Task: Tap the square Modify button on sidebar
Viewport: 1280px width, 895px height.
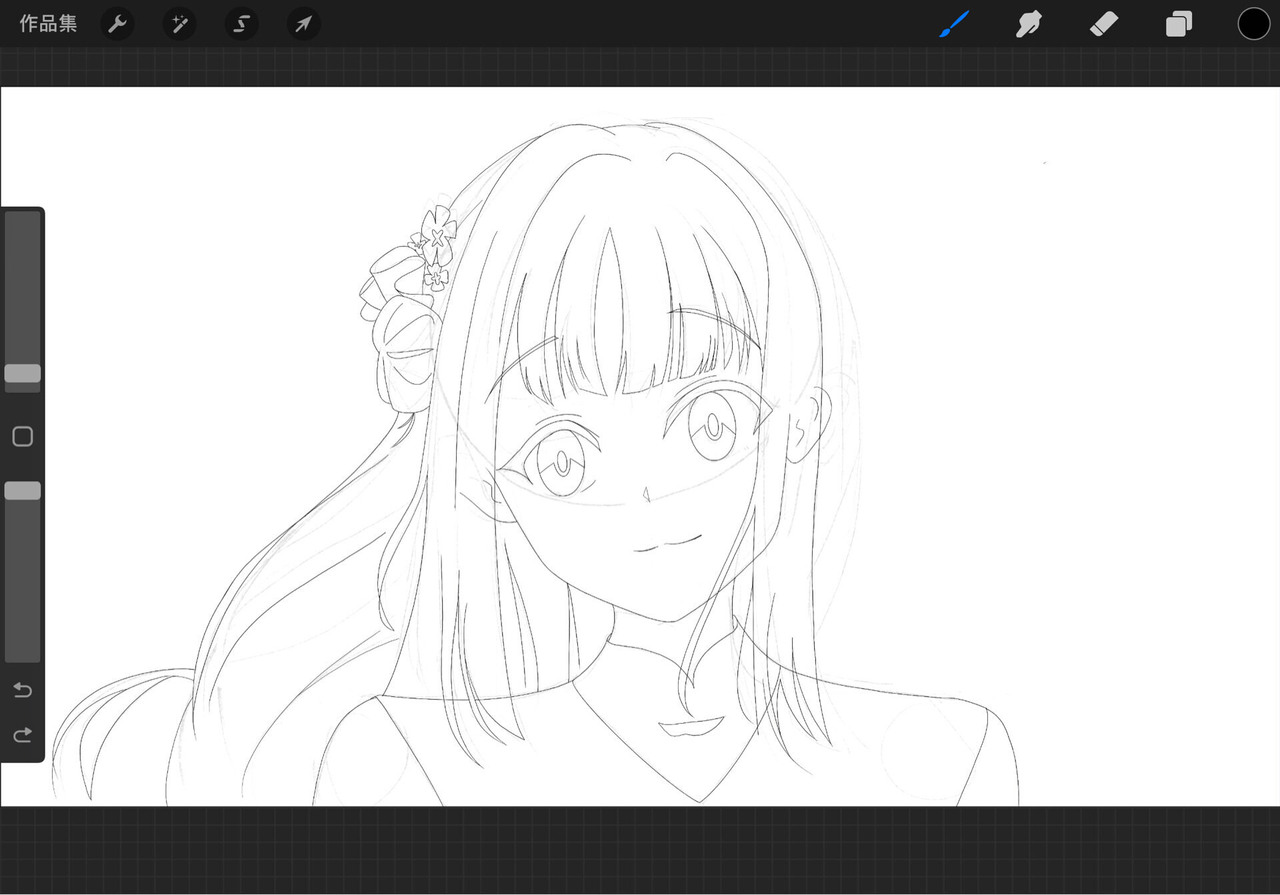Action: [x=22, y=437]
